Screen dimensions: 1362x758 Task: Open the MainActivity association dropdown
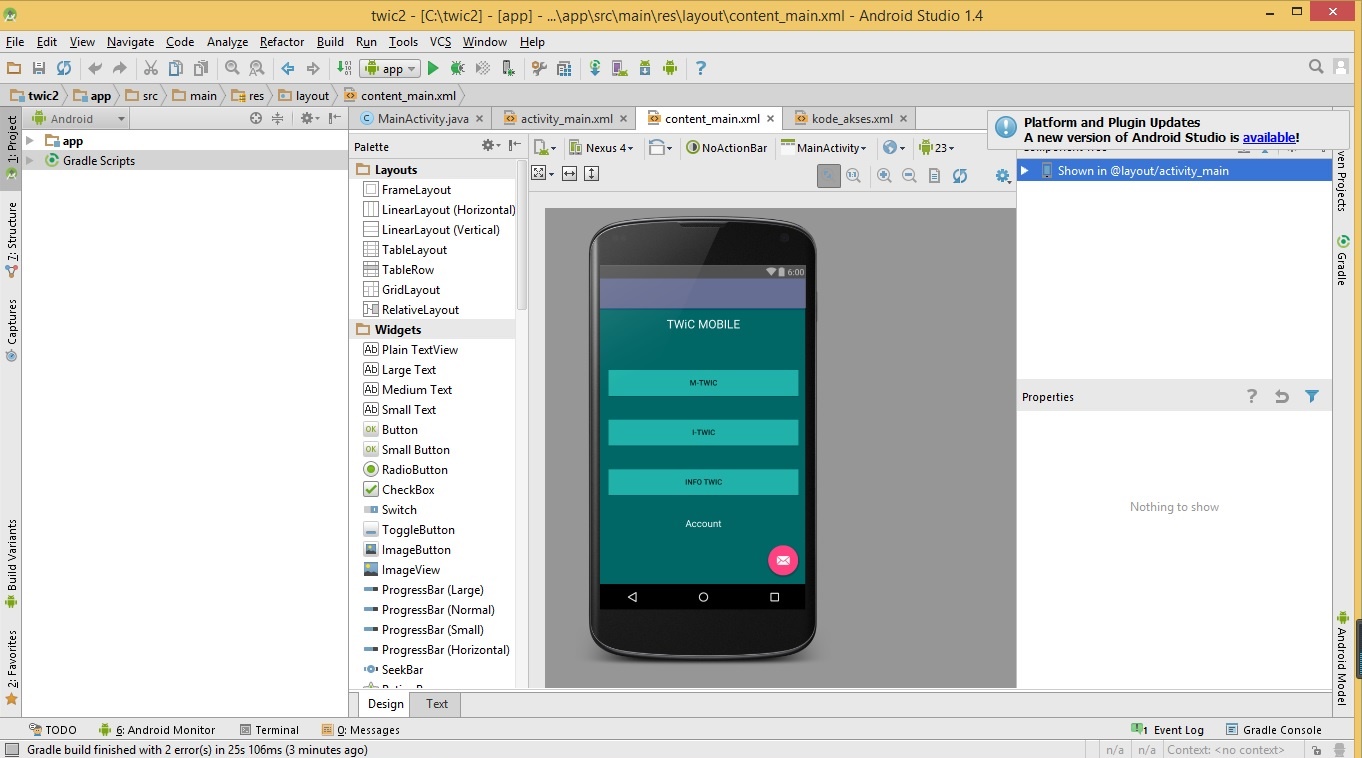pos(824,147)
